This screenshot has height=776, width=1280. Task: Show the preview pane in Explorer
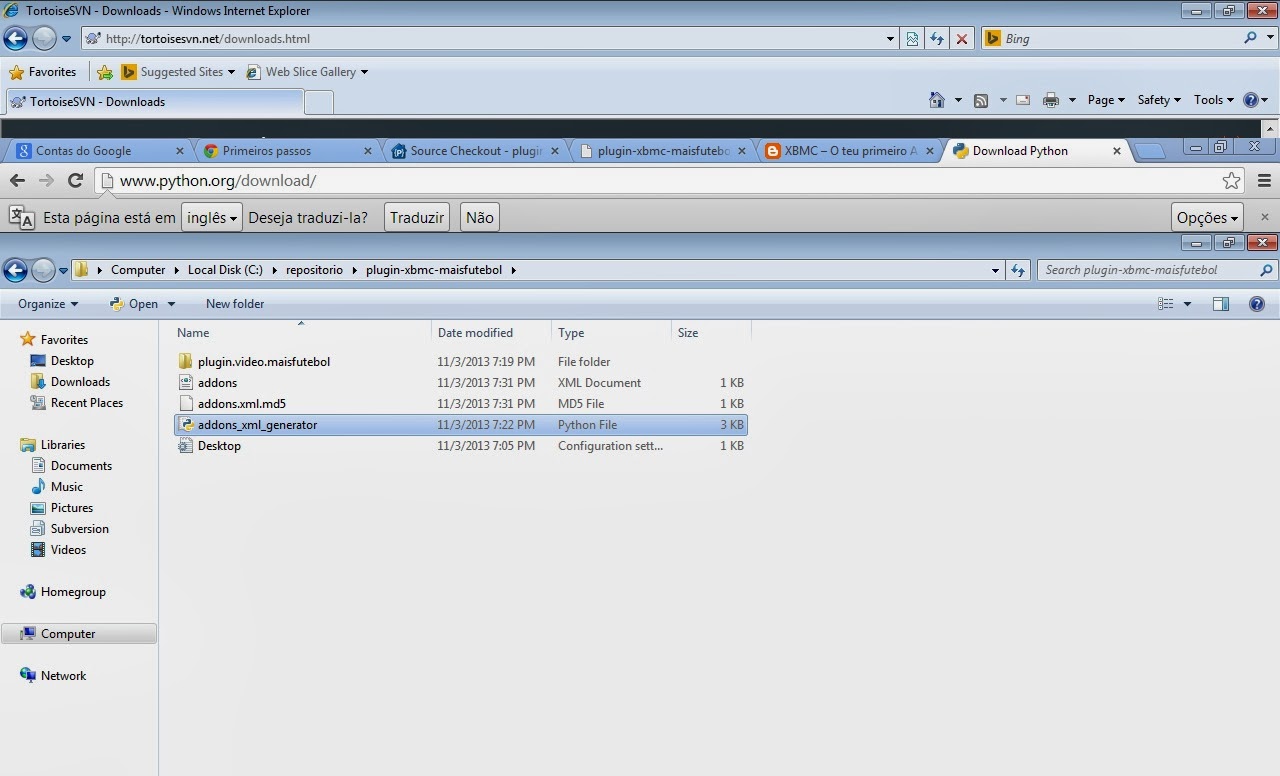tap(1220, 303)
